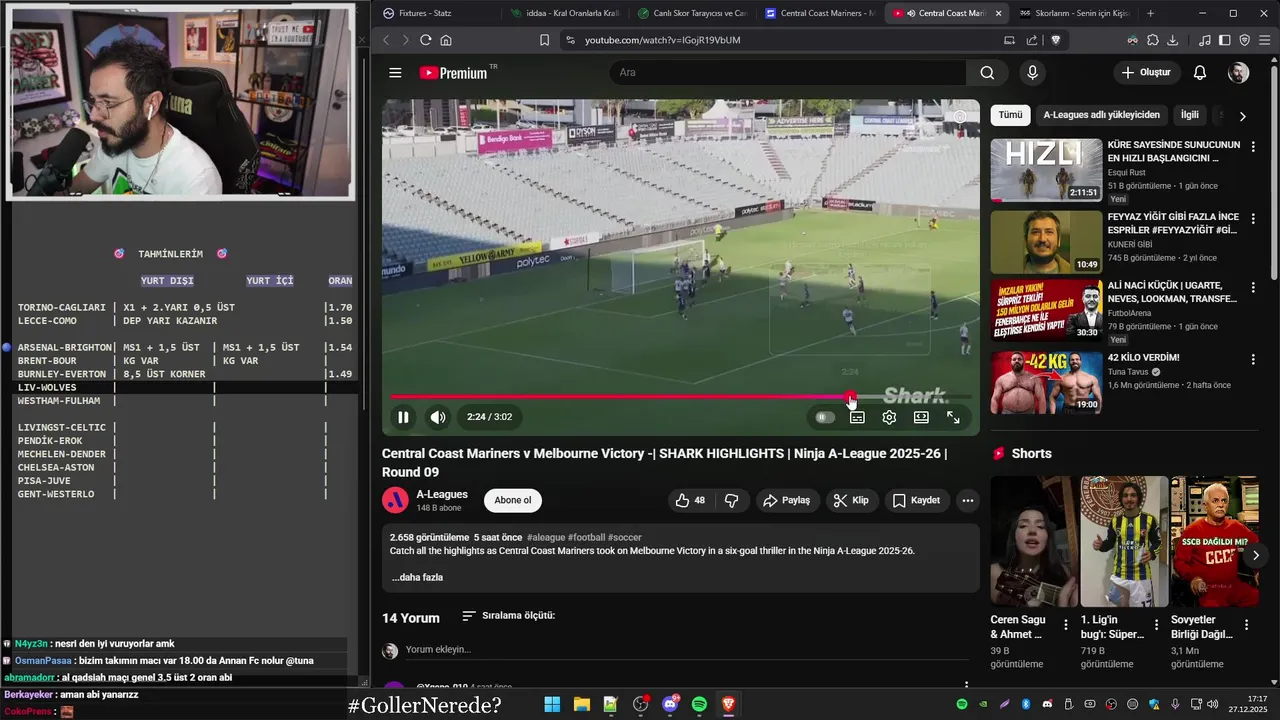Like the video with thumbs up
This screenshot has height=720, width=1280.
coord(691,500)
